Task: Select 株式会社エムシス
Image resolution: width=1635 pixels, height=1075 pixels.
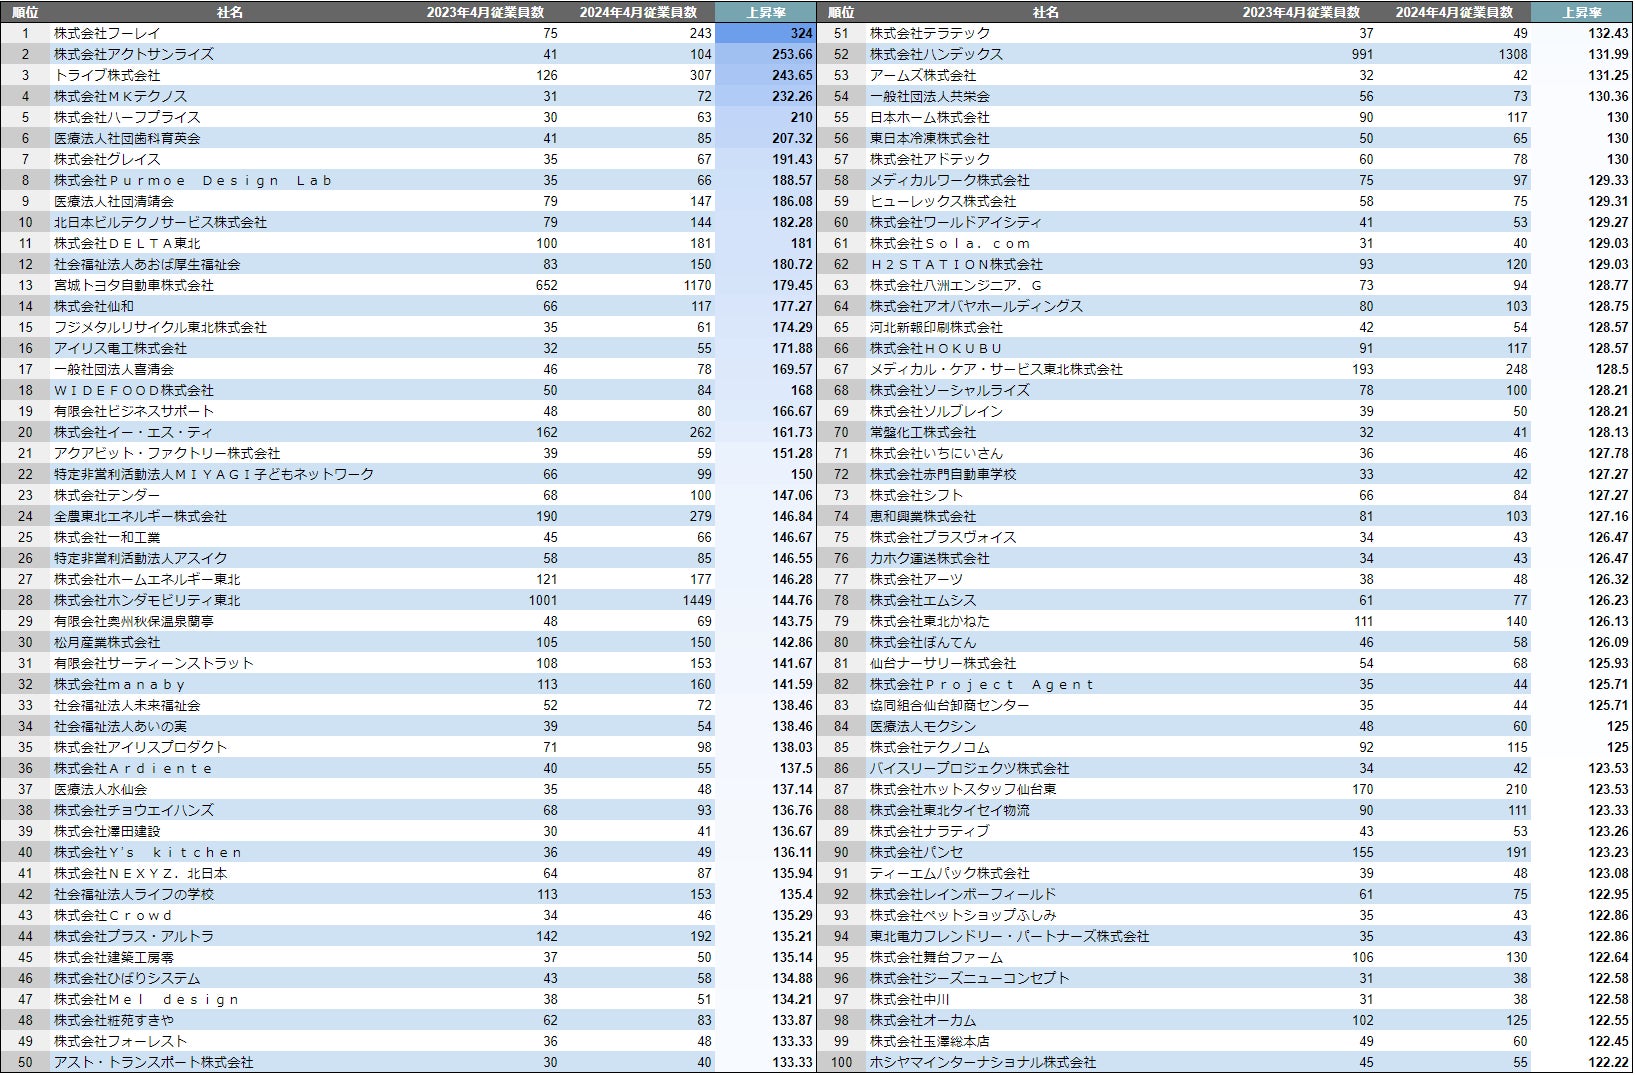Action: [x=923, y=600]
